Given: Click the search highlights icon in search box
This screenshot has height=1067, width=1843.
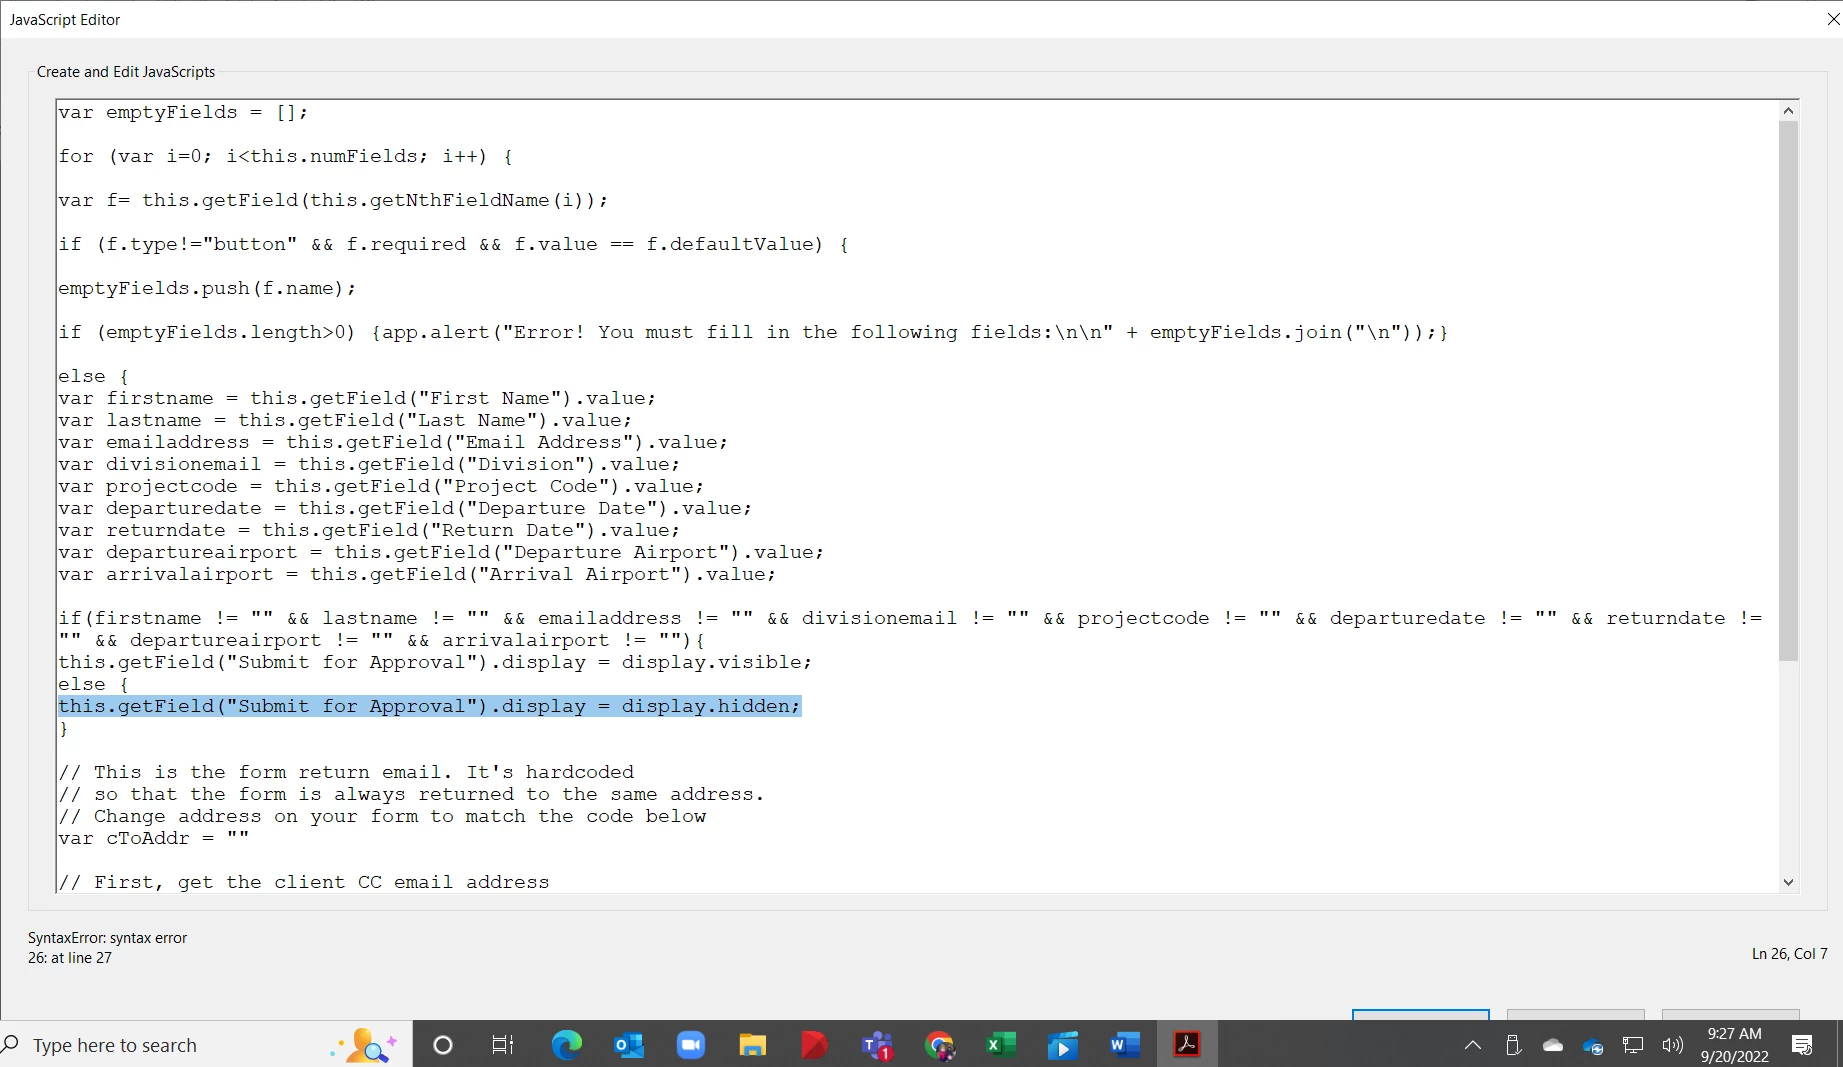Looking at the screenshot, I should click(365, 1045).
